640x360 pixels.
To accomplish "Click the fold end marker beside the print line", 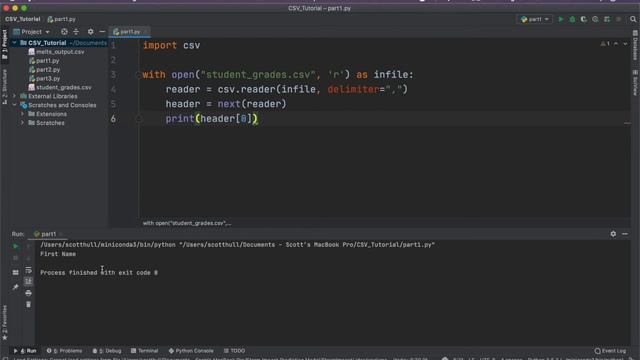I will [x=138, y=119].
